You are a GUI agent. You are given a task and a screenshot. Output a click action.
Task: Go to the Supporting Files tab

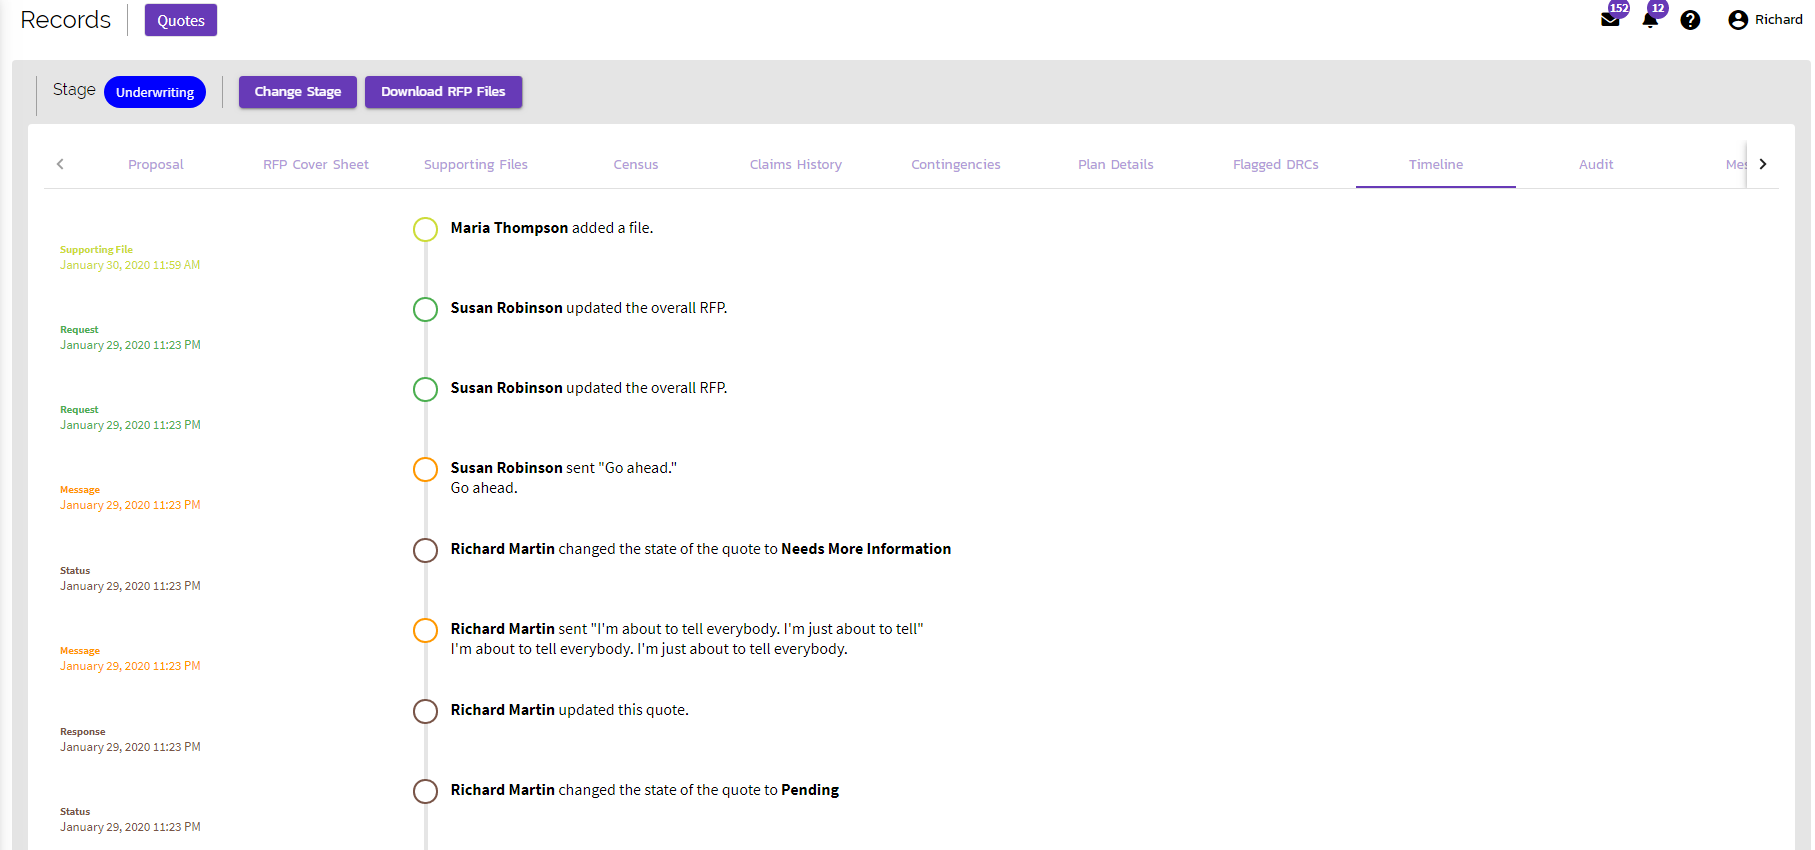point(476,165)
